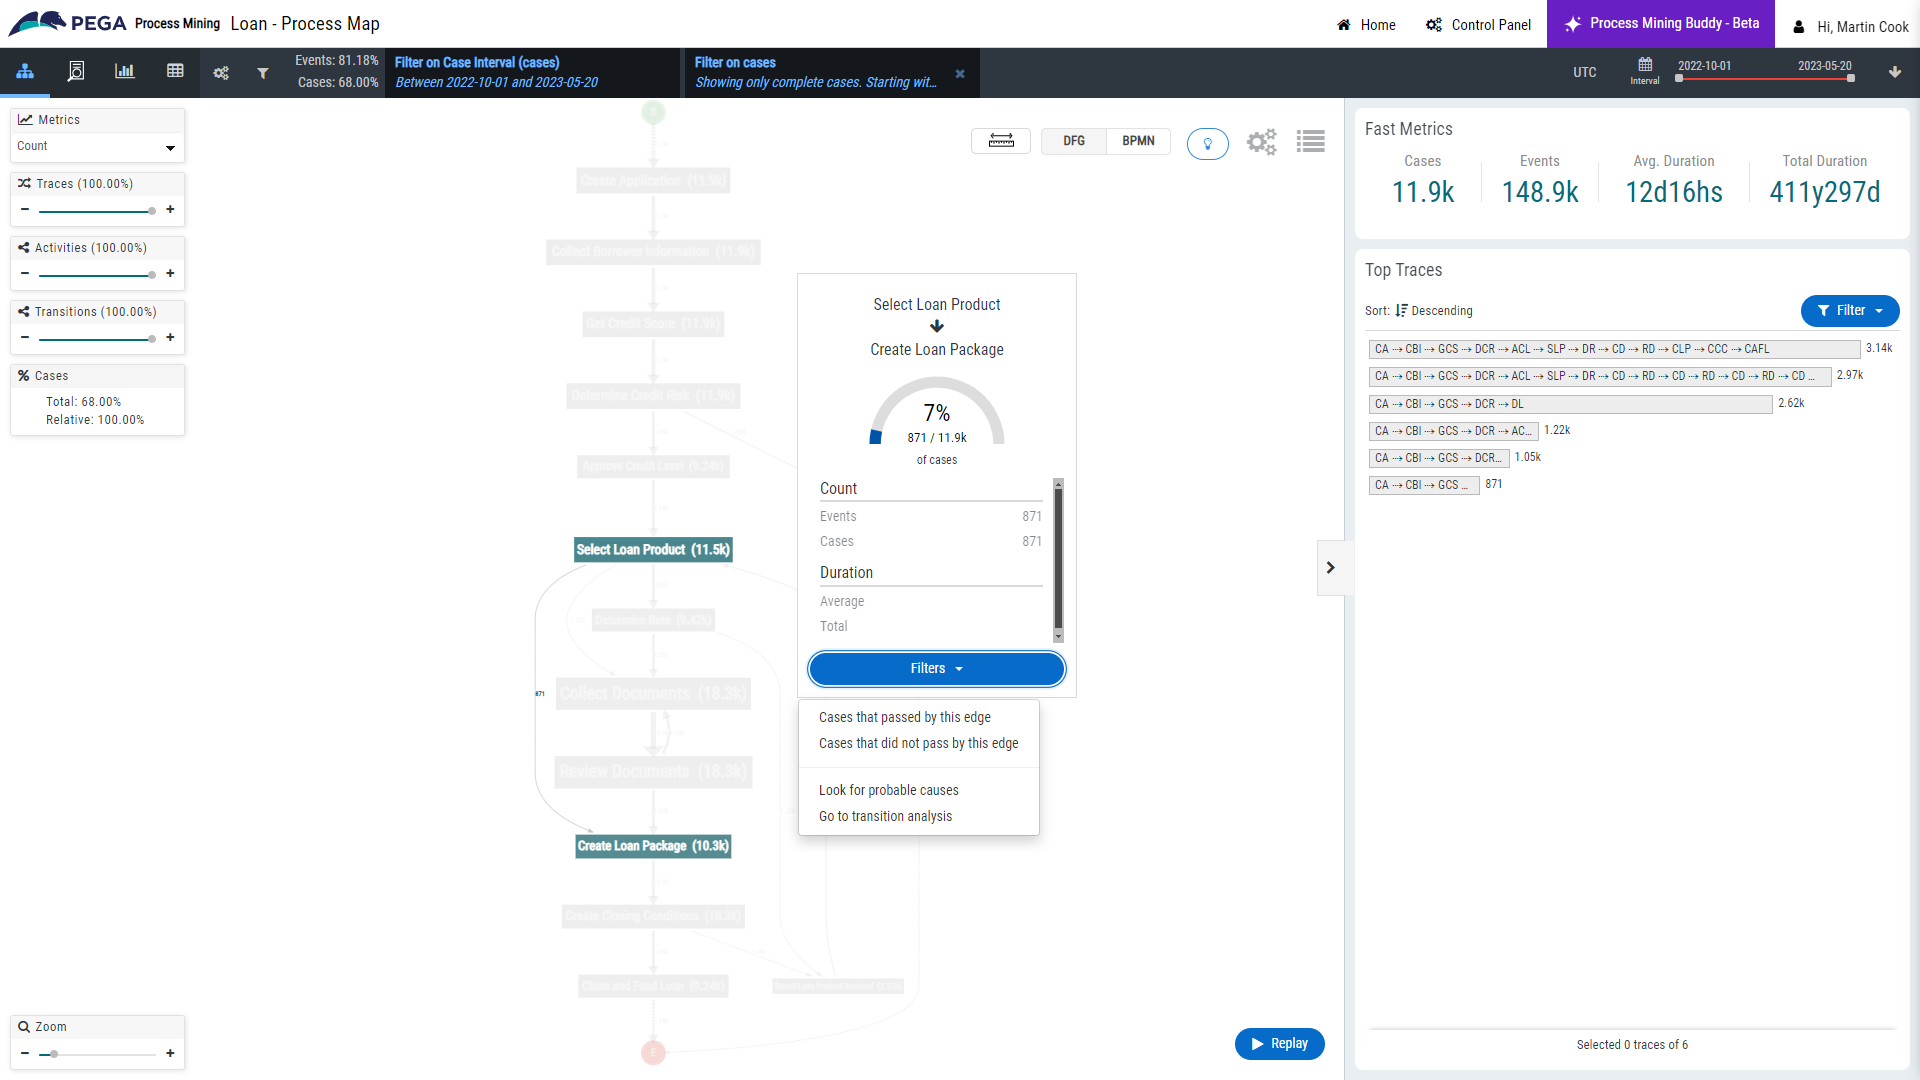This screenshot has height=1080, width=1920.
Task: Open the process map view icon
Action: pos(25,72)
